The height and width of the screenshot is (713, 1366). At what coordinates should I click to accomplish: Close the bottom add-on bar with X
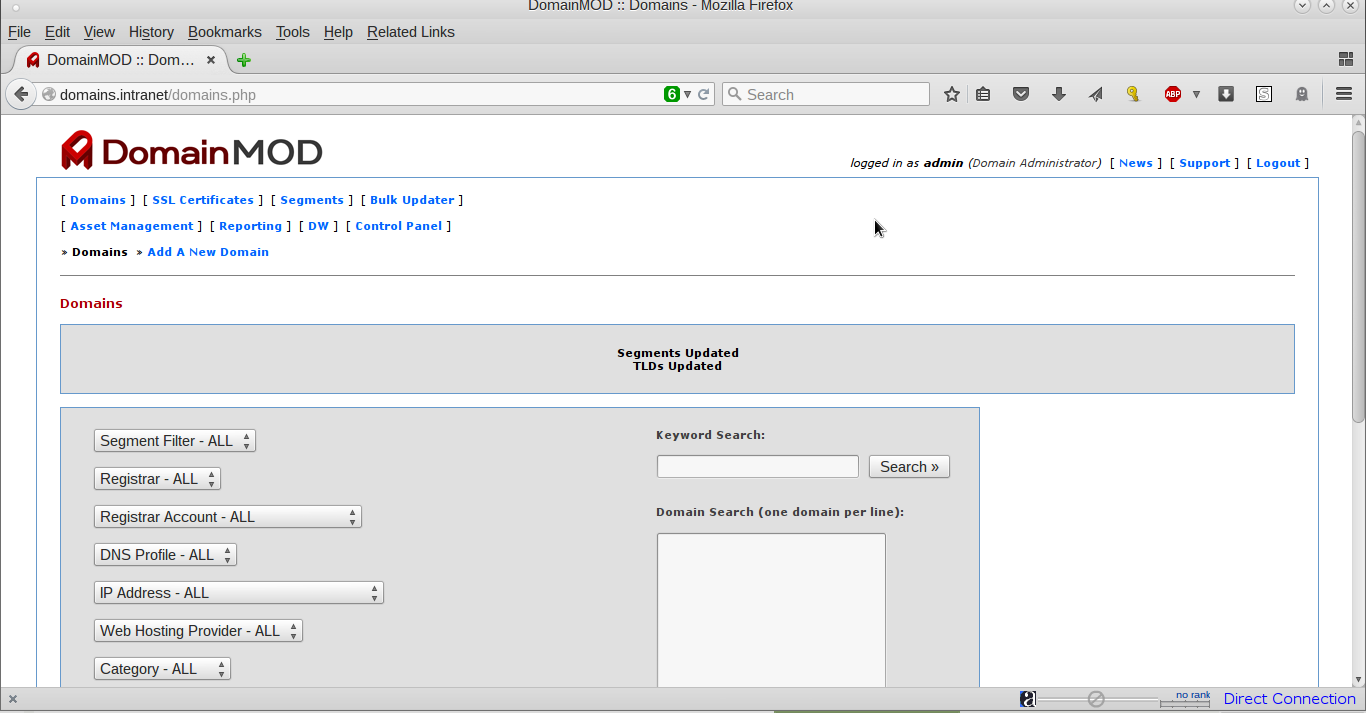(x=12, y=699)
